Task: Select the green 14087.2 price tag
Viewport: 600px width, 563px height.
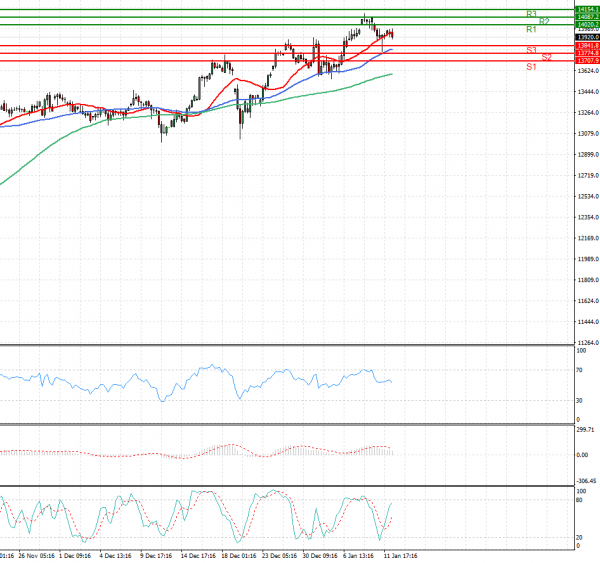Action: (587, 17)
